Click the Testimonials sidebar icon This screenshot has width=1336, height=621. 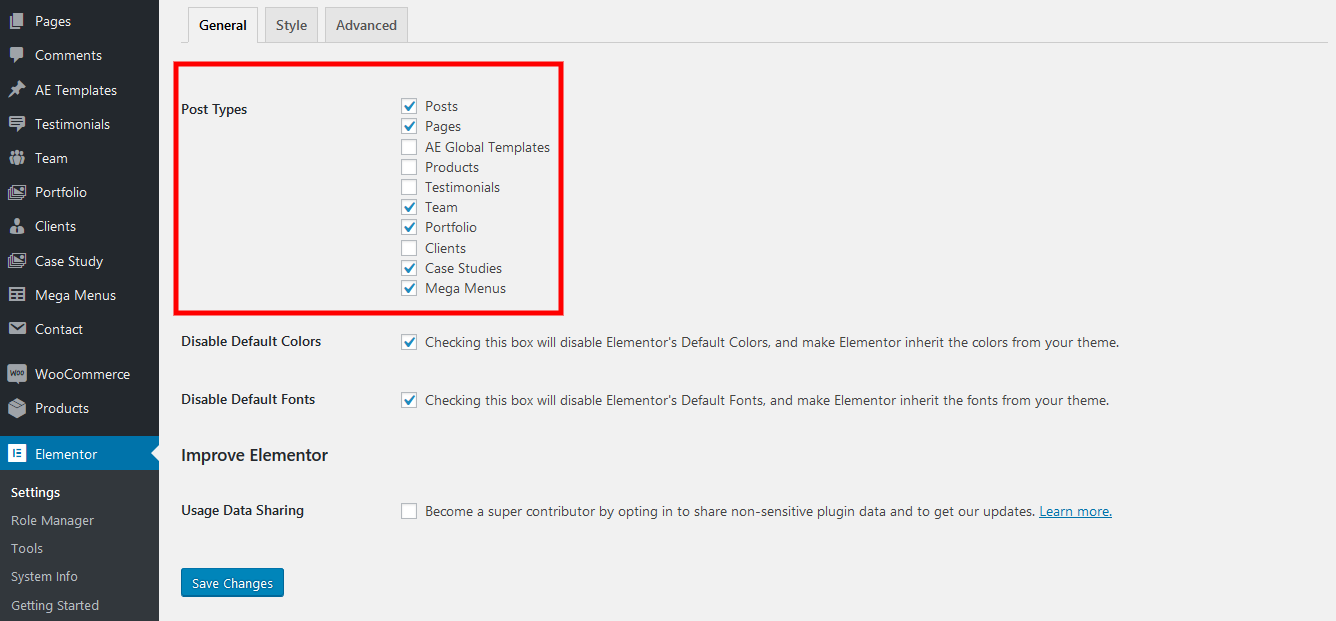[17, 124]
